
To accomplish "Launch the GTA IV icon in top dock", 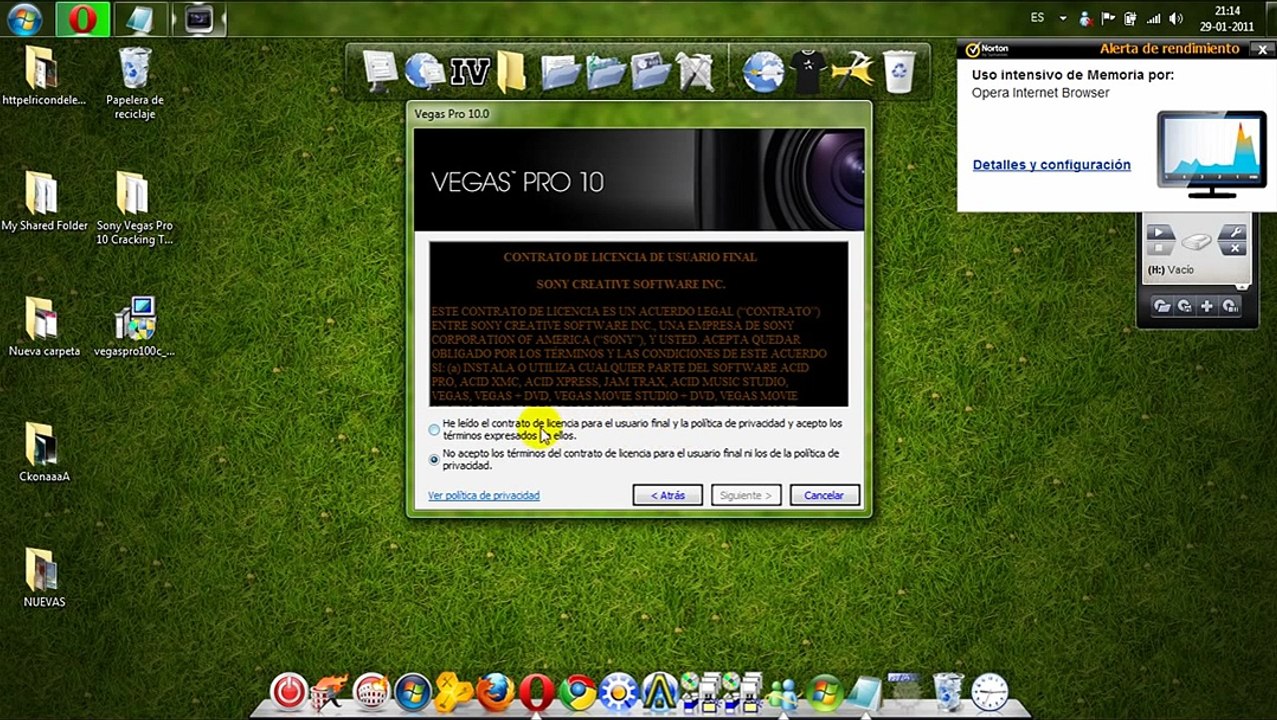I will coord(469,71).
